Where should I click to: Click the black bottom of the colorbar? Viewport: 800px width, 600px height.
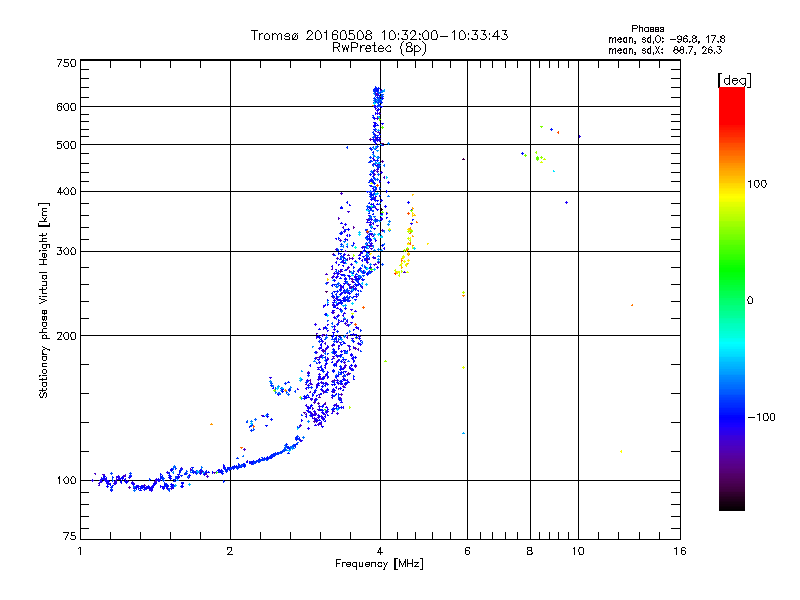(732, 503)
